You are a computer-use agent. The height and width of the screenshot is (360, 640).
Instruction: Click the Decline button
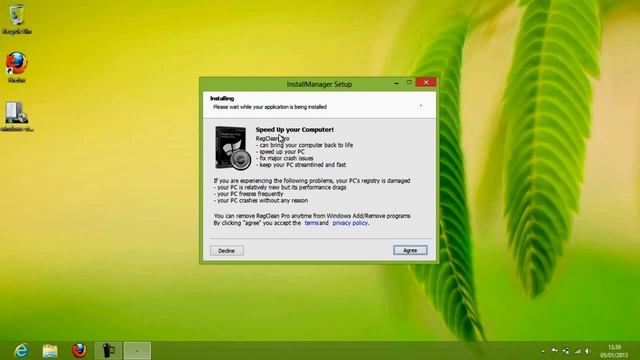click(227, 251)
